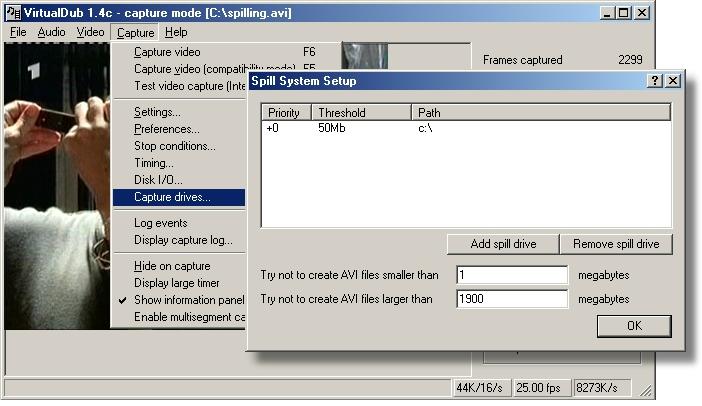Image resolution: width=702 pixels, height=406 pixels.
Task: Toggle Hide on capture option
Action: [172, 266]
